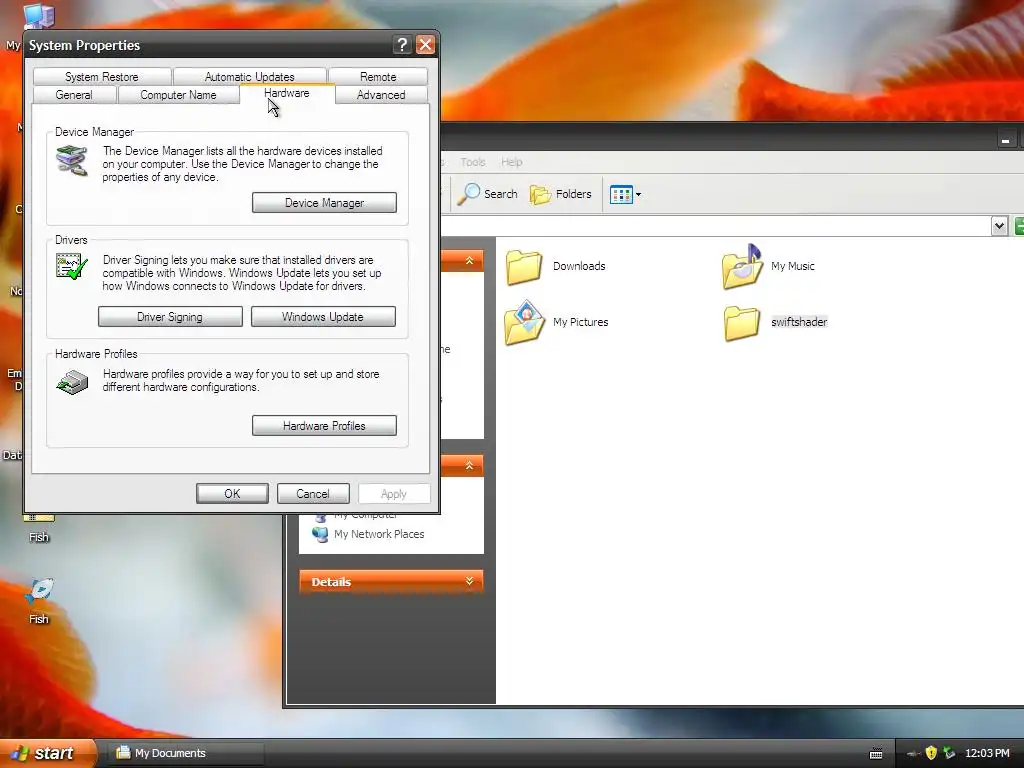The height and width of the screenshot is (768, 1024).
Task: Select the Hardware tab
Action: coord(287,93)
